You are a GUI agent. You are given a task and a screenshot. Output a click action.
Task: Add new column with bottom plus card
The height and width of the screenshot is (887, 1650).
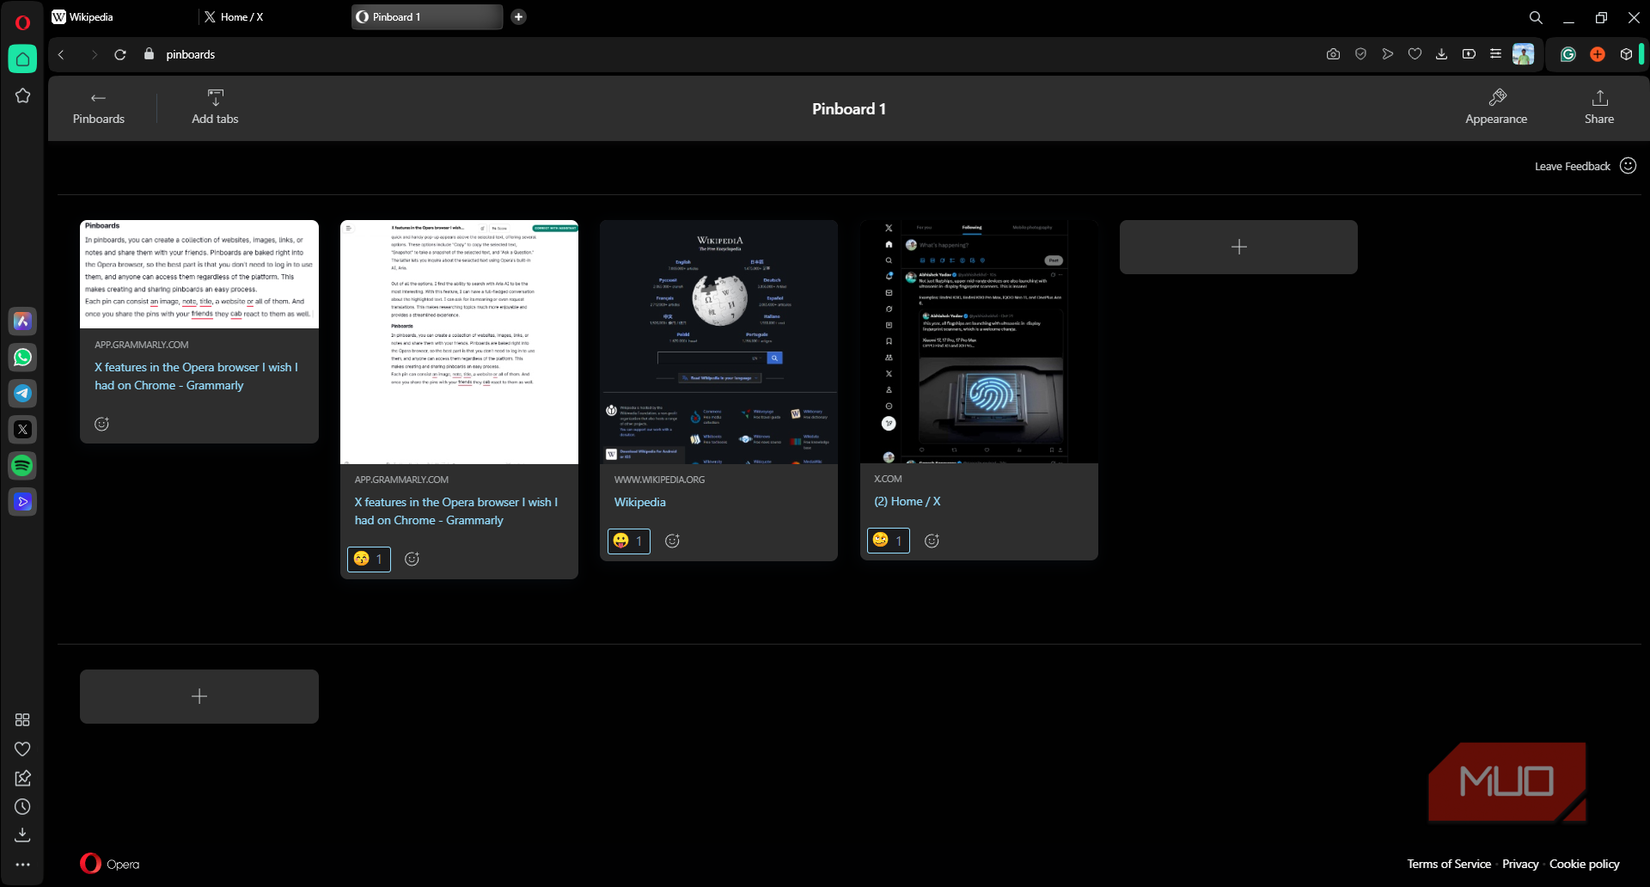click(199, 696)
